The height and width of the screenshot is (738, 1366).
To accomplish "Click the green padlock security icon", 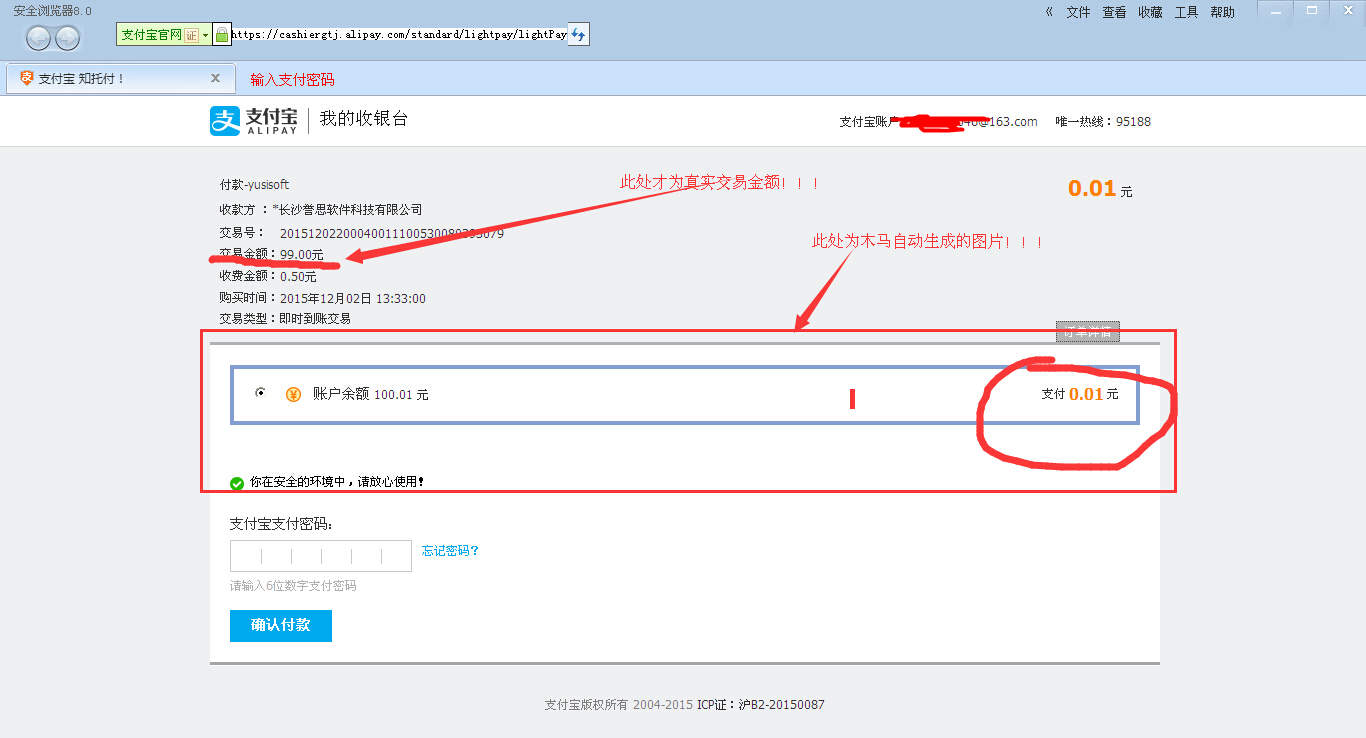I will [222, 34].
